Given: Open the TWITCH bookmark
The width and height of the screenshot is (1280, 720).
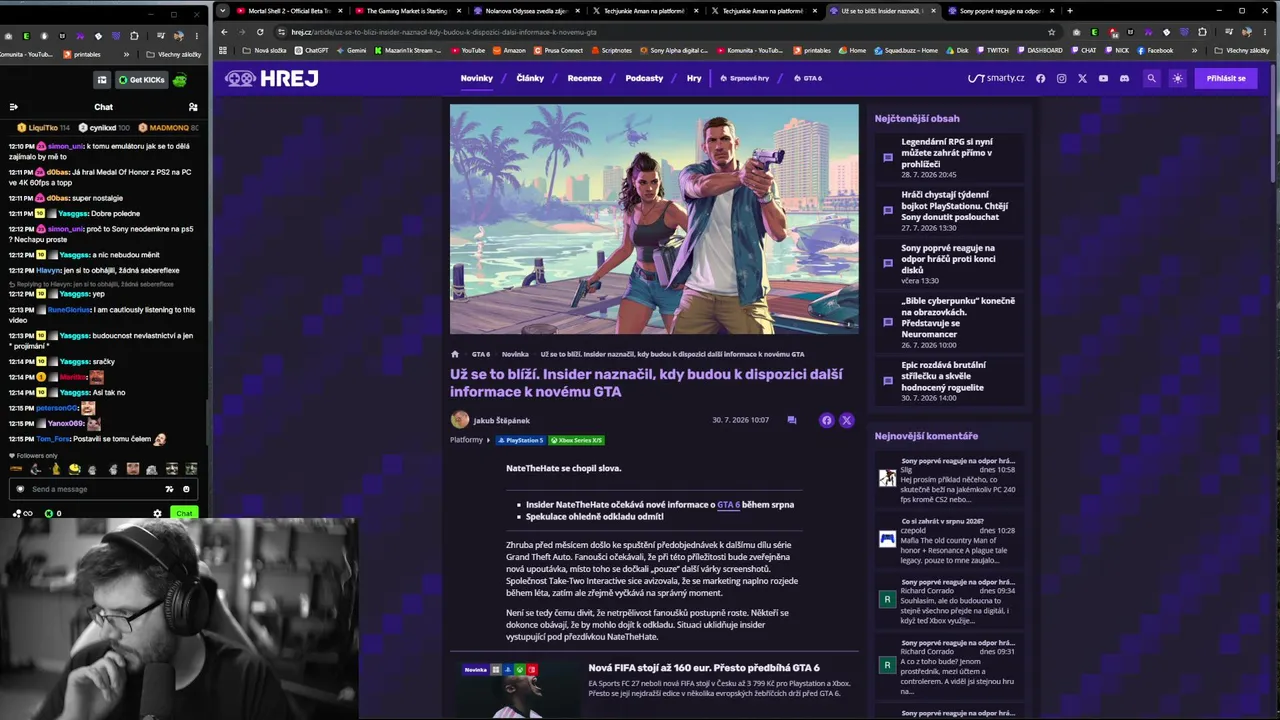Looking at the screenshot, I should pyautogui.click(x=993, y=50).
